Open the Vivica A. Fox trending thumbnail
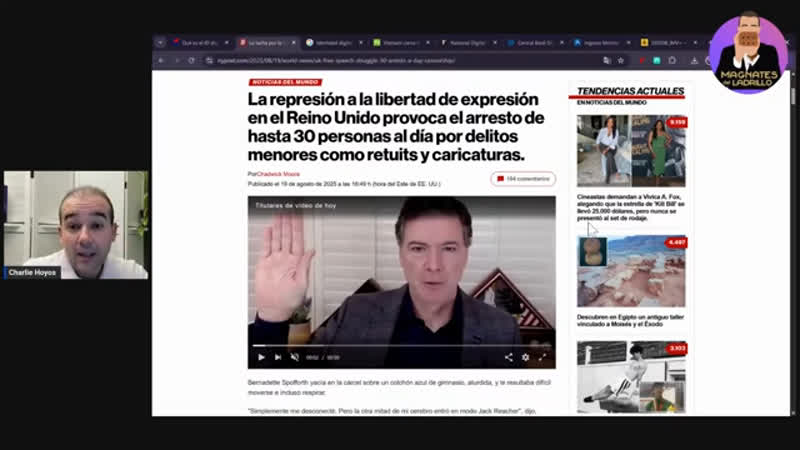 pos(630,150)
